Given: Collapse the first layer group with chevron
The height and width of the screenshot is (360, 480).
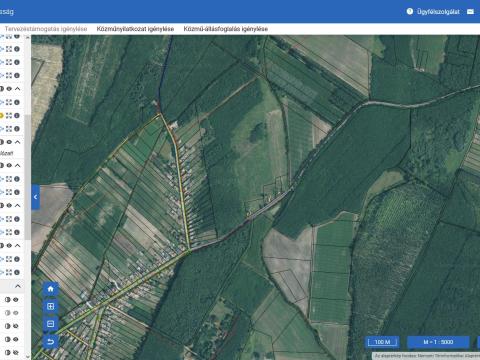Looking at the screenshot, I should pyautogui.click(x=18, y=89).
